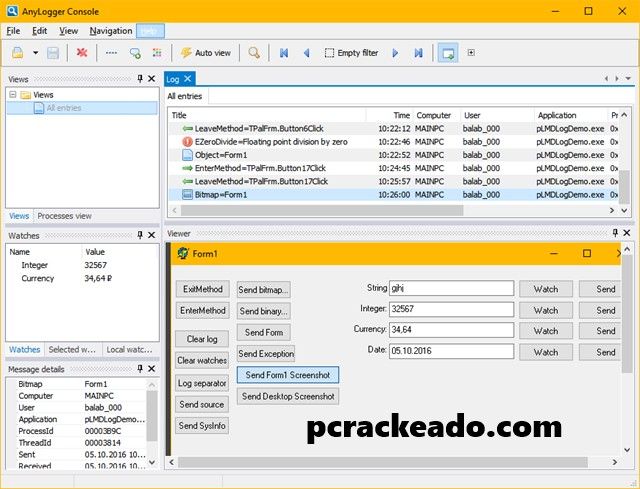Click the Save log toolbar icon

pyautogui.click(x=53, y=52)
